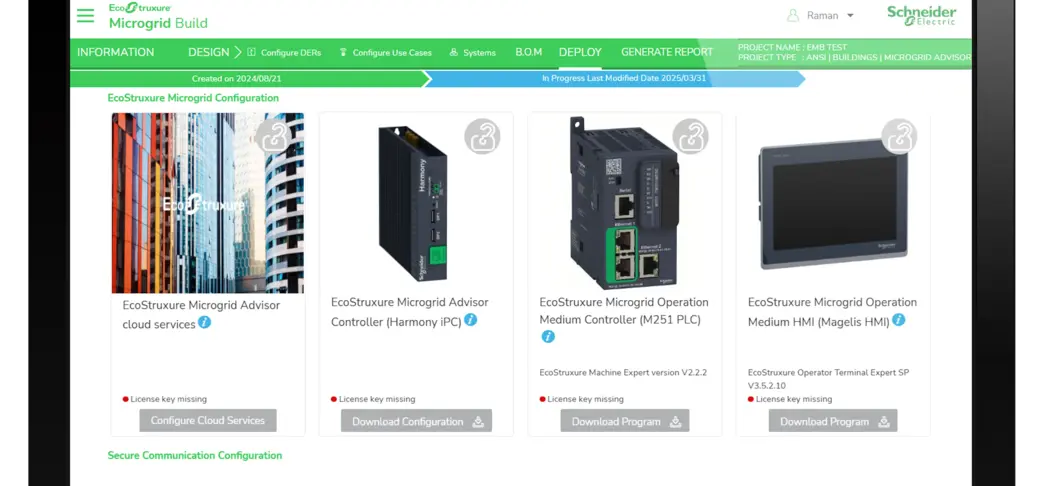Viewport: 1038px width, 486px height.
Task: Click the EcoStruxure Microgrid Advisor cloud services title
Action: [x=201, y=315]
